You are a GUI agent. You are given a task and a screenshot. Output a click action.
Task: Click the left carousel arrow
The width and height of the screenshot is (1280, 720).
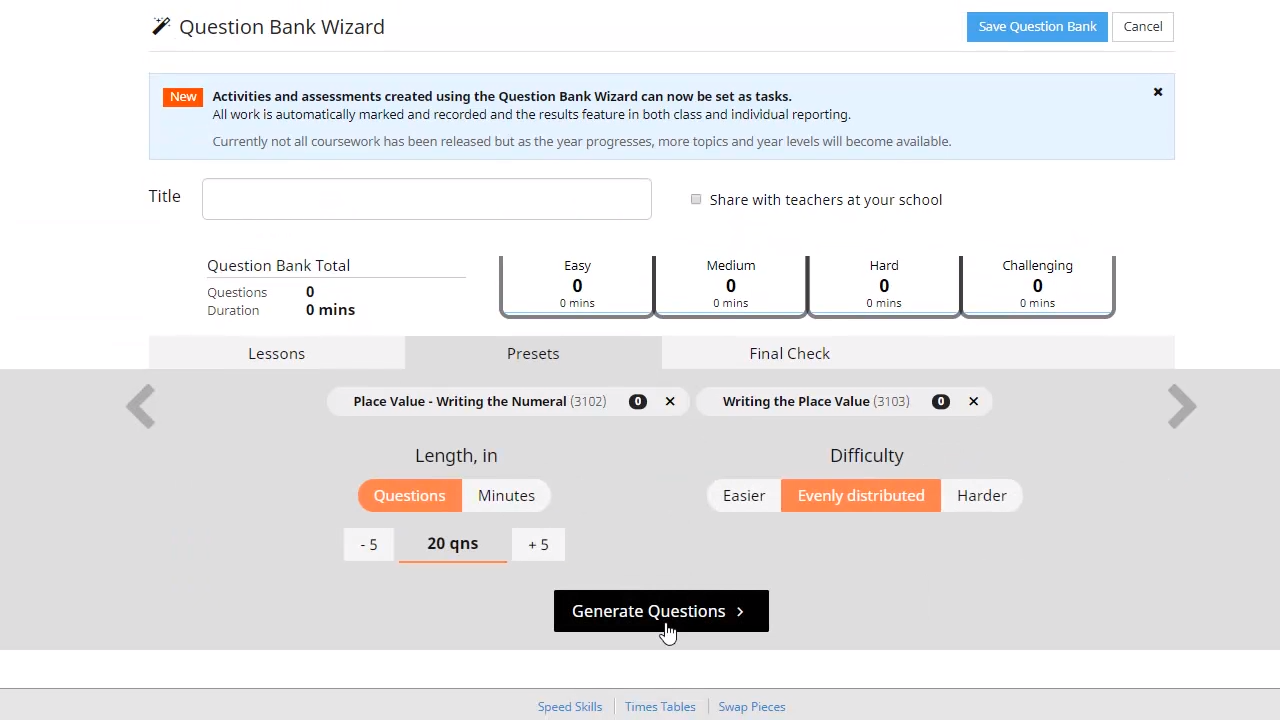[x=141, y=406]
